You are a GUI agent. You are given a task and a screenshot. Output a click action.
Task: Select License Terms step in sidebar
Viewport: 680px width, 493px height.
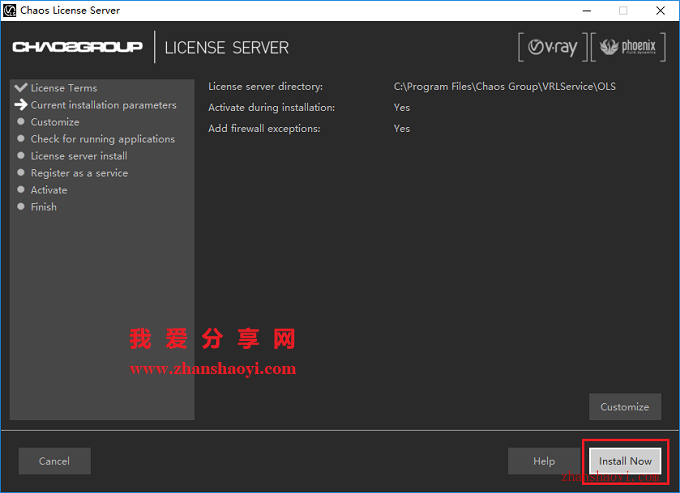click(x=64, y=88)
